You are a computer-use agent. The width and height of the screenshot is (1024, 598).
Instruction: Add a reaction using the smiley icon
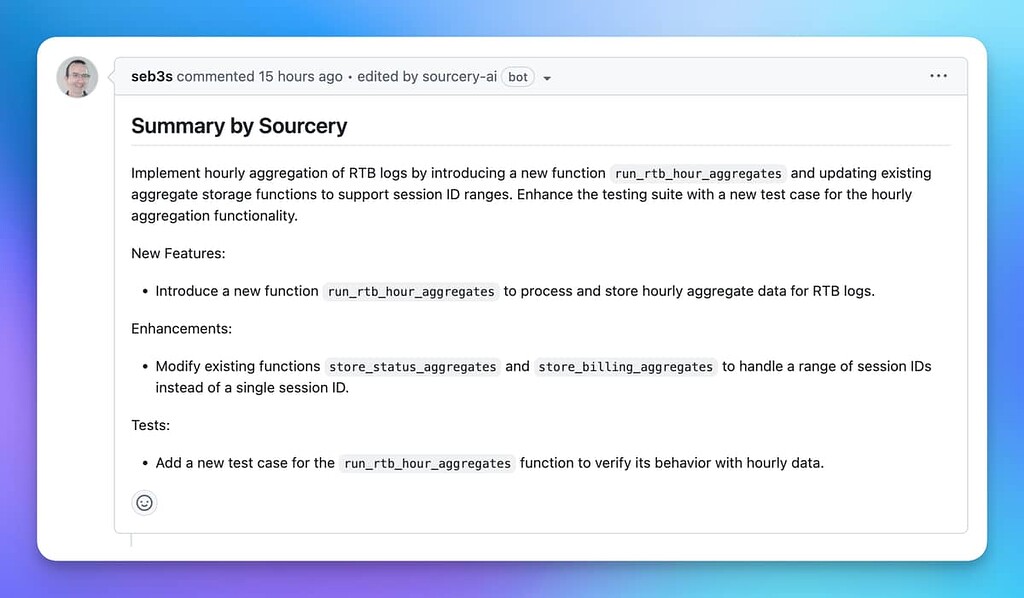click(x=144, y=503)
